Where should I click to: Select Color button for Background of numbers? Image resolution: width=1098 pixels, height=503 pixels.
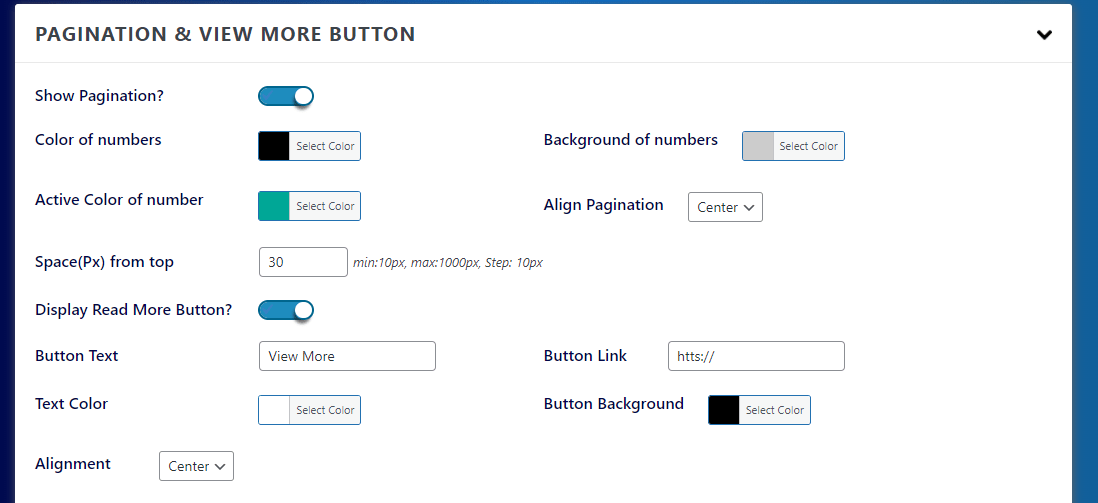[809, 146]
